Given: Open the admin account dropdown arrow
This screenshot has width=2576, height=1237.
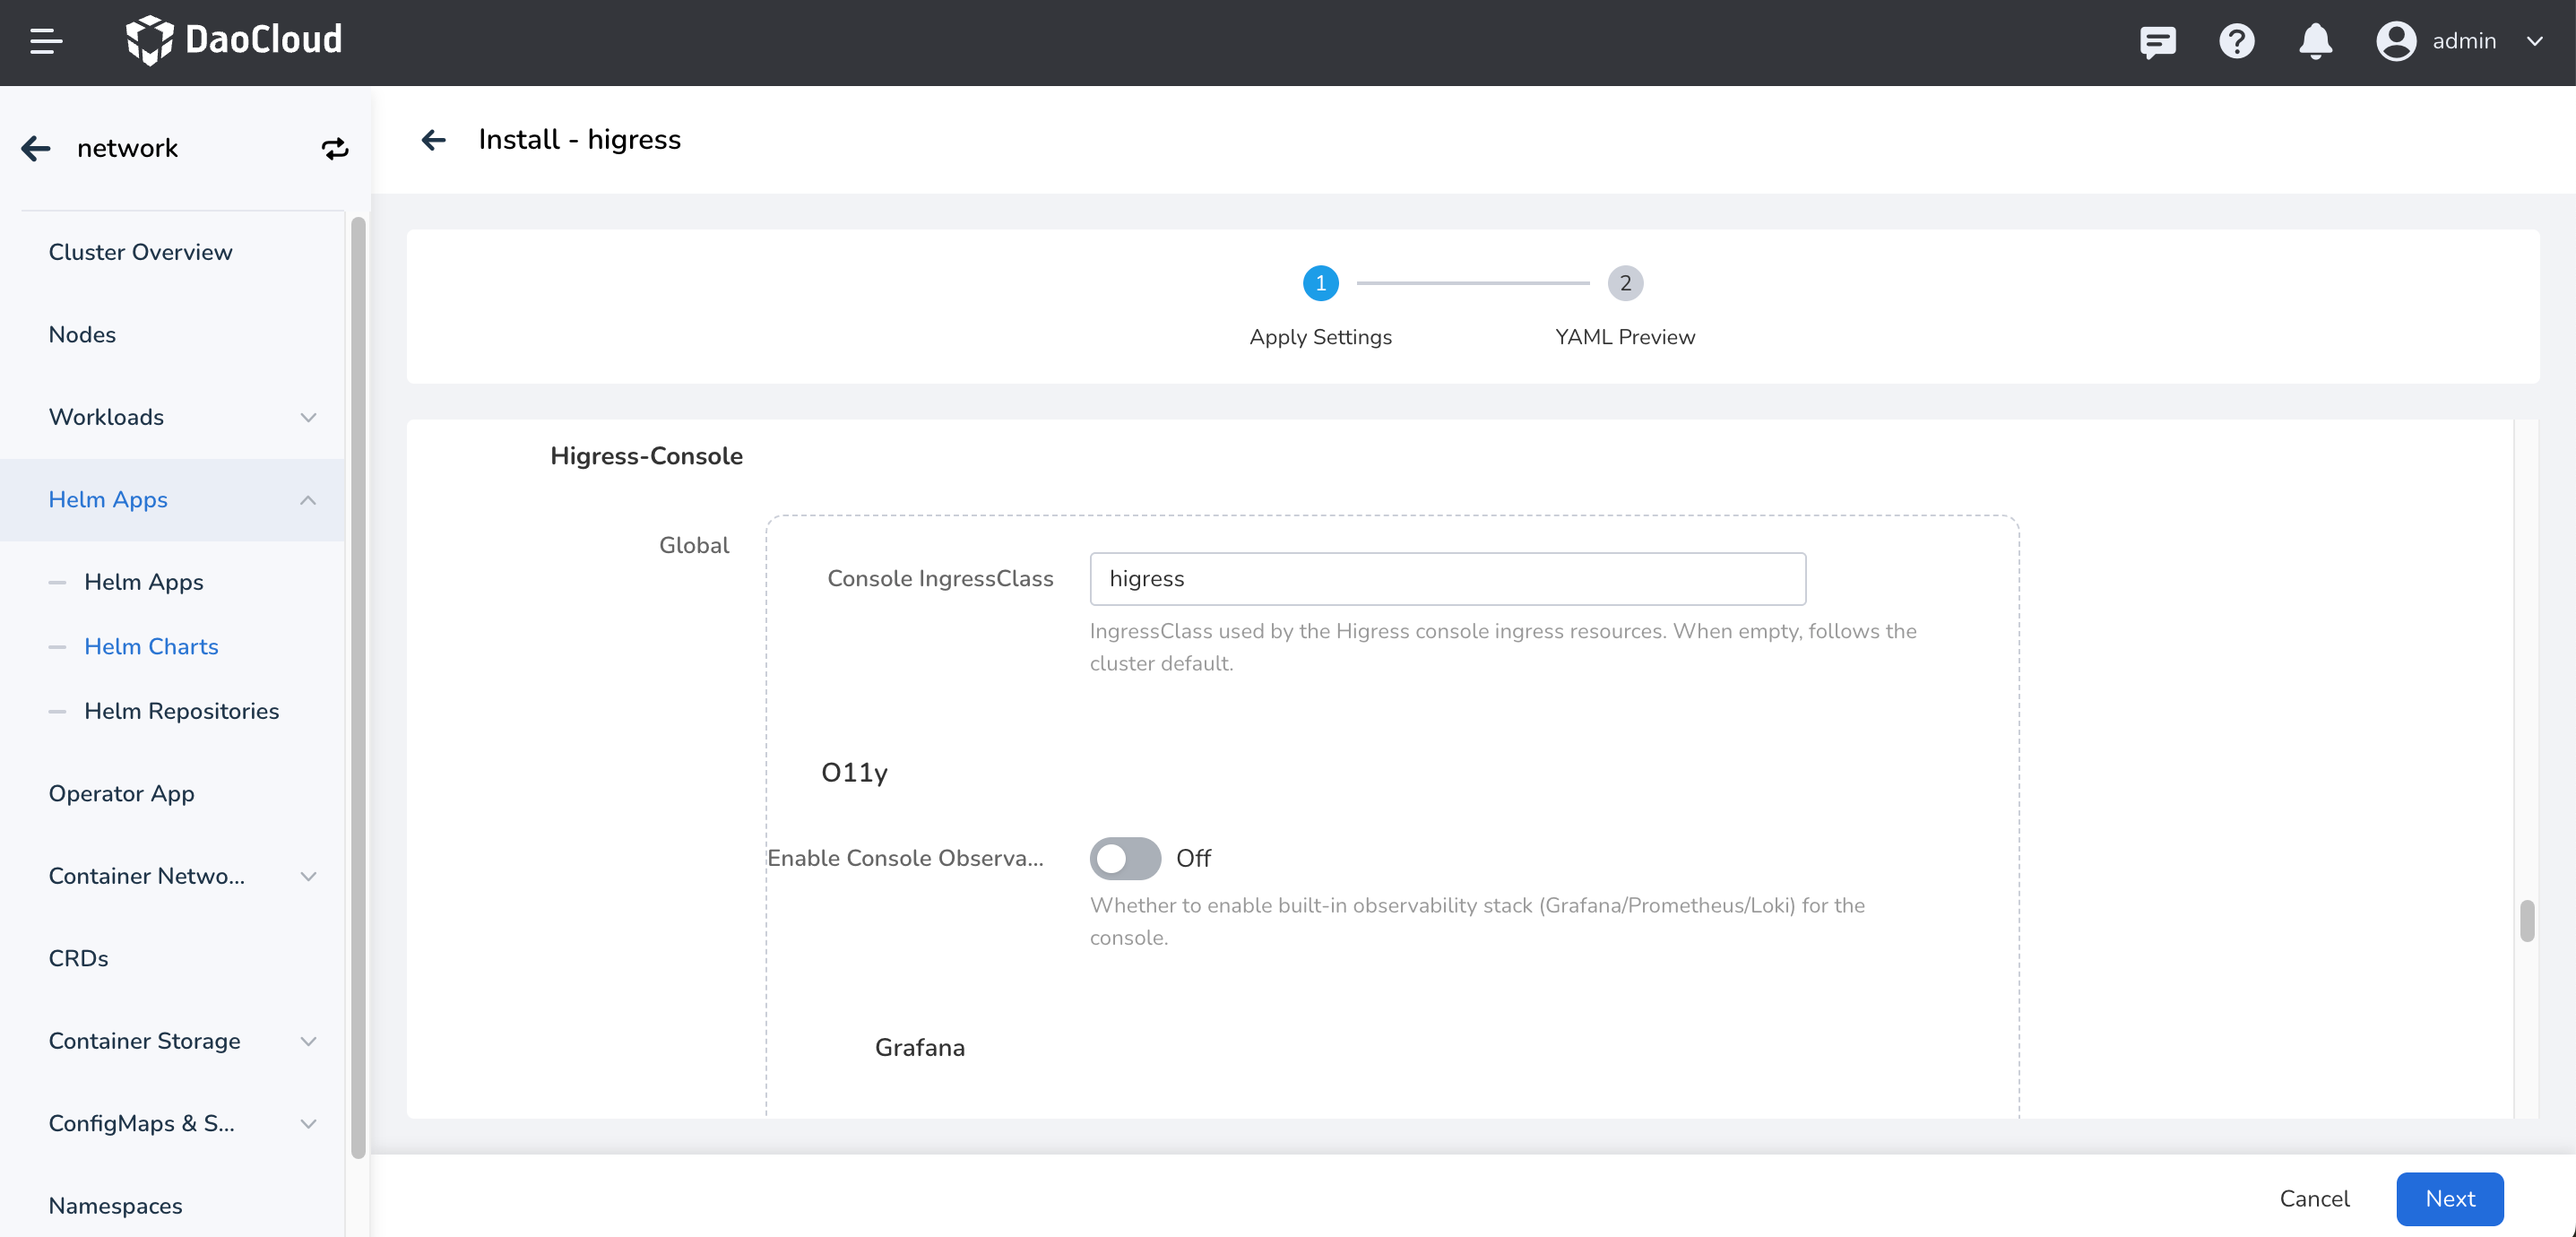Looking at the screenshot, I should [x=2534, y=41].
